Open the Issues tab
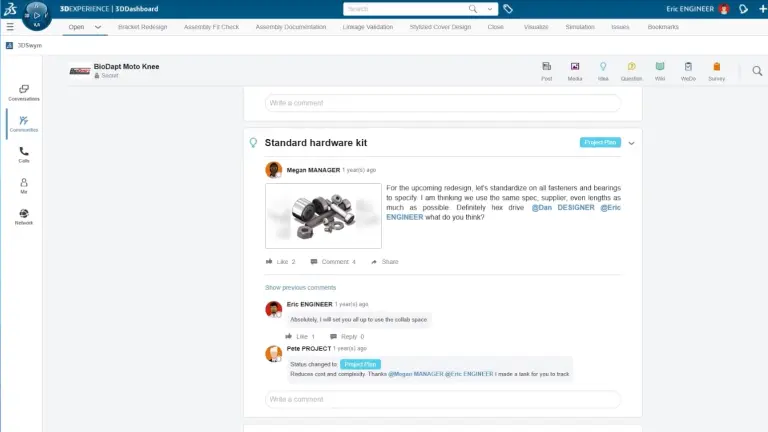 tap(620, 27)
